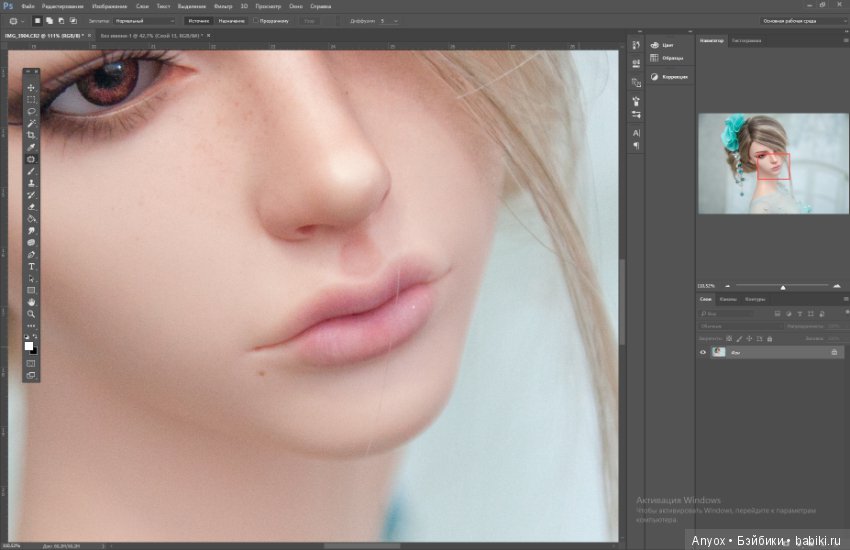Click the Navigator zoom slider handle
This screenshot has height=550, width=850.
(x=783, y=287)
